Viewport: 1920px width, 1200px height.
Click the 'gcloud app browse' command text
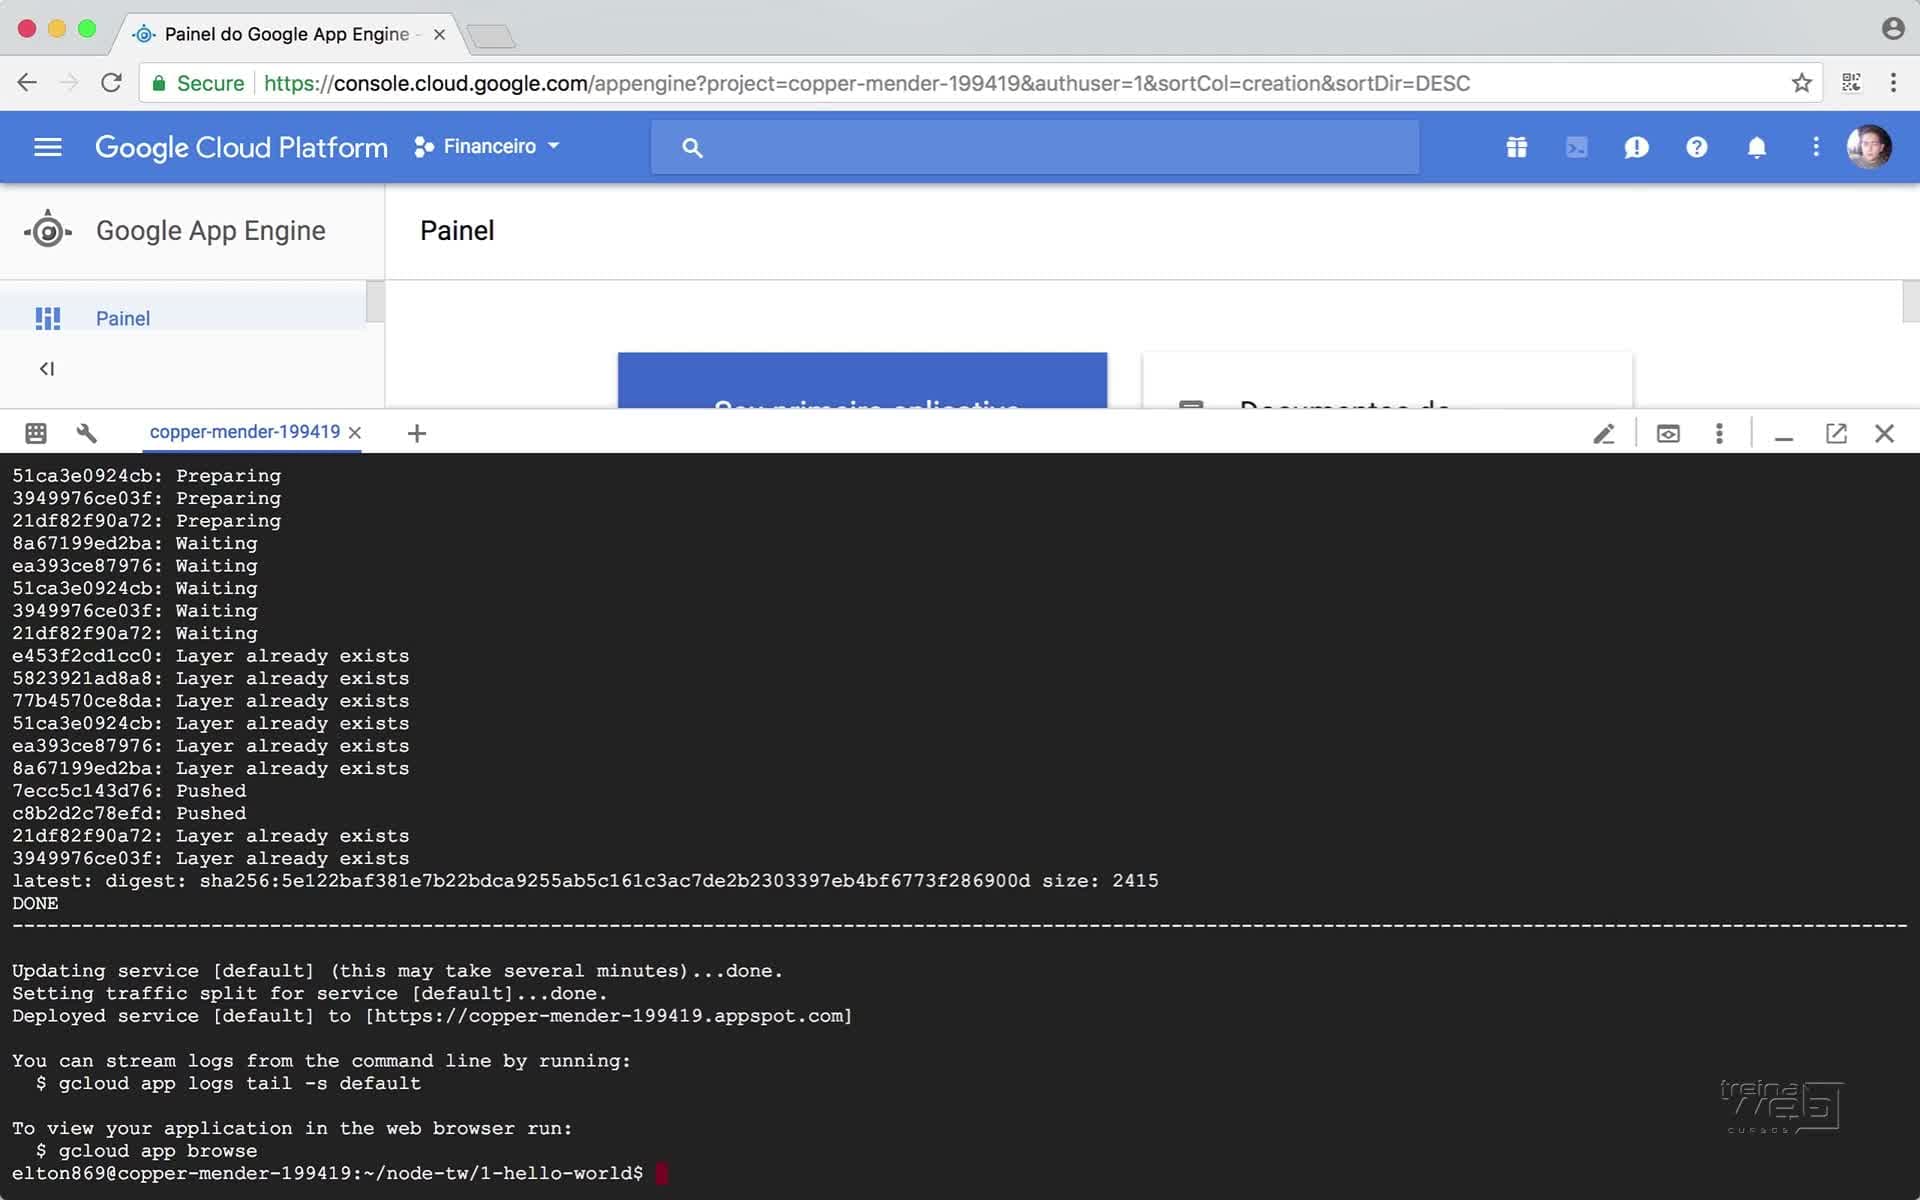[x=157, y=1151]
